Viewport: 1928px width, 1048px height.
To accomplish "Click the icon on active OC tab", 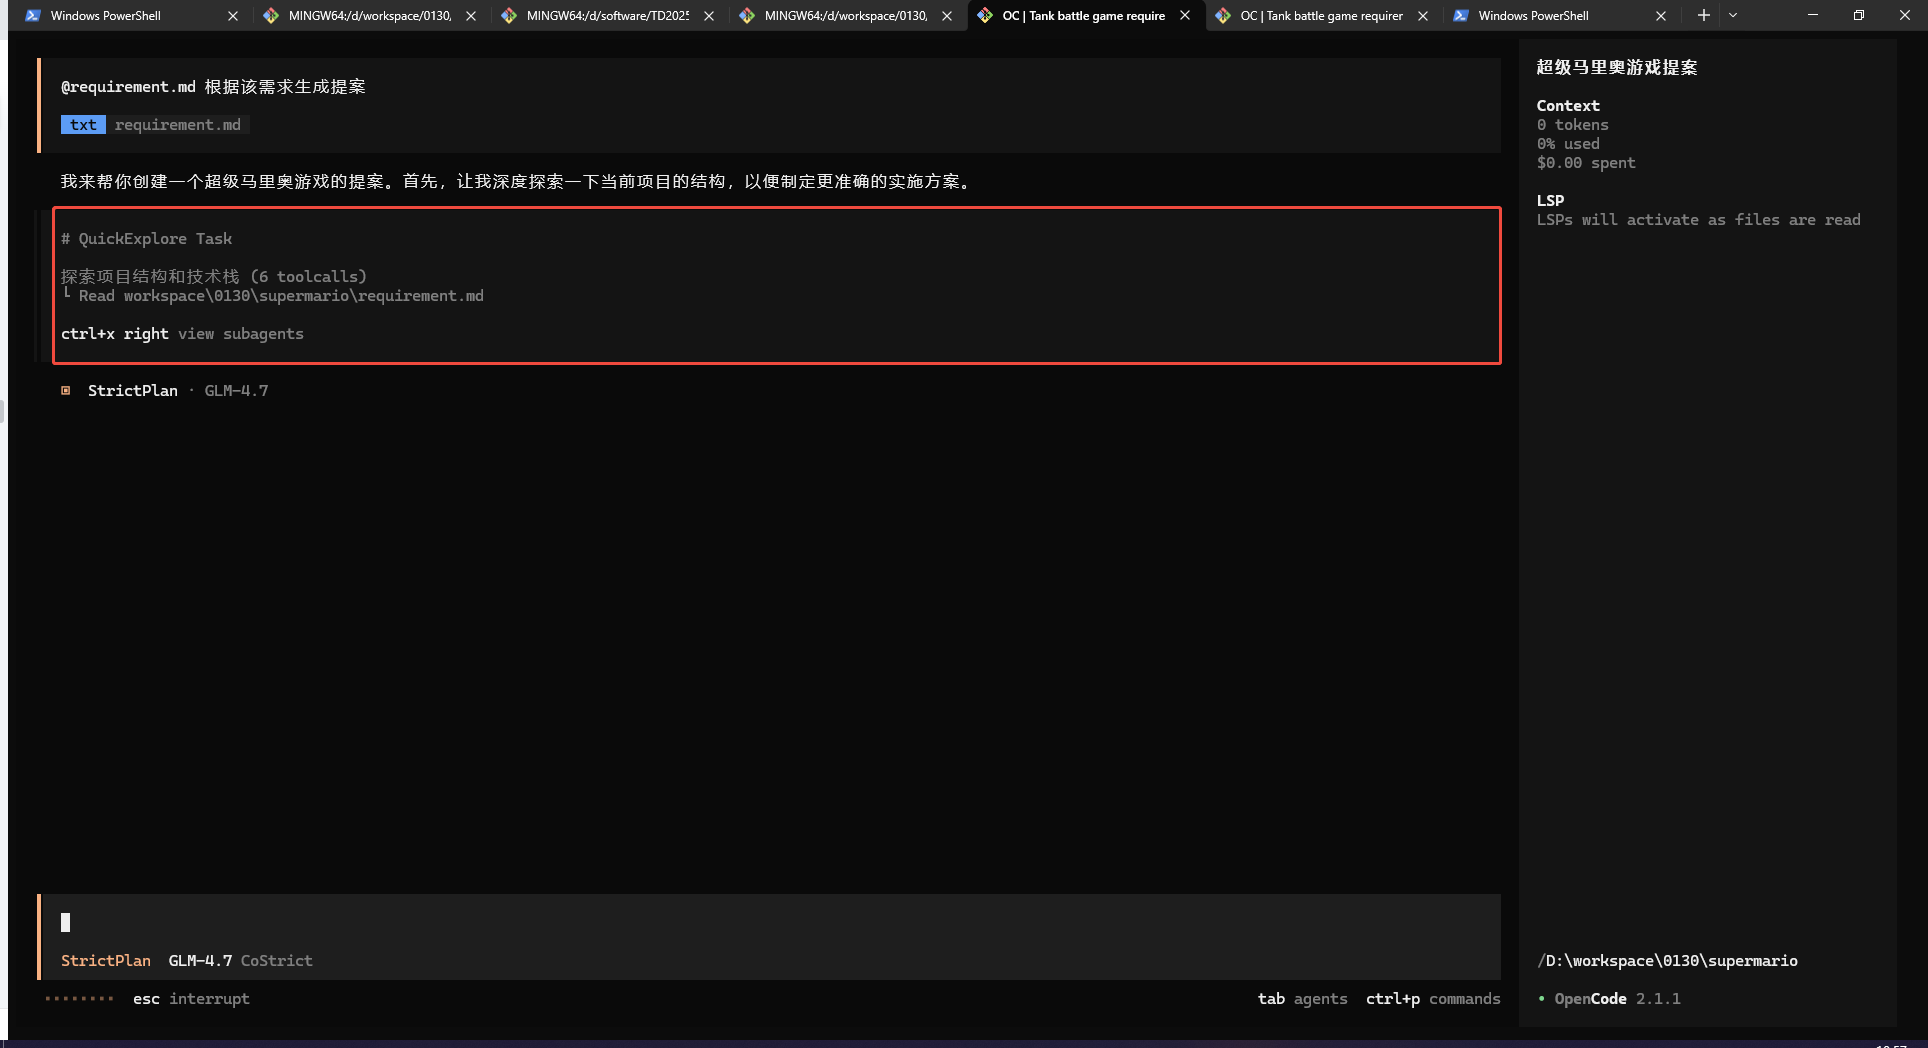I will coord(985,16).
